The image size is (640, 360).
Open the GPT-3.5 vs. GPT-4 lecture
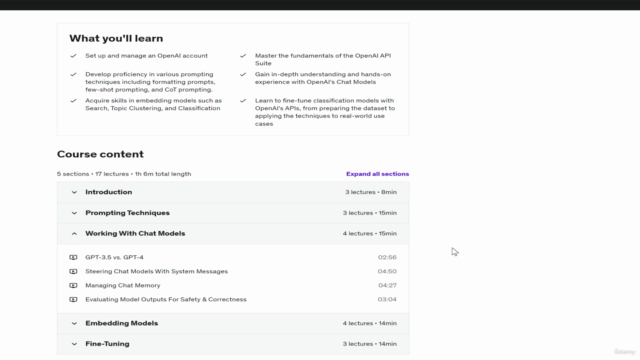click(x=114, y=257)
